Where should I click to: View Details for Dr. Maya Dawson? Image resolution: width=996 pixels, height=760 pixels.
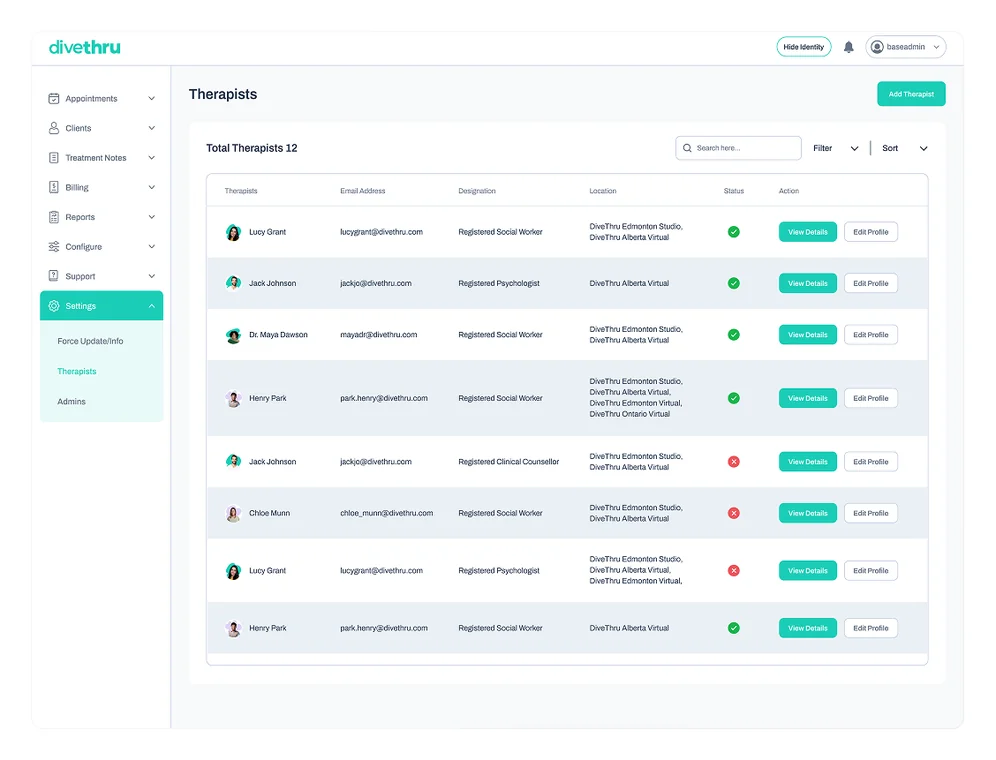(x=807, y=335)
